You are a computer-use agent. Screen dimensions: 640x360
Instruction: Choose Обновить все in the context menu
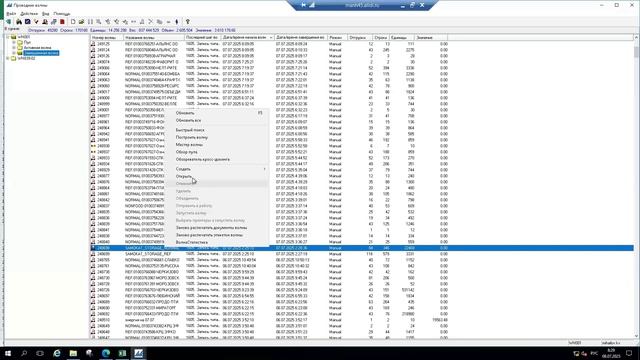point(218,120)
